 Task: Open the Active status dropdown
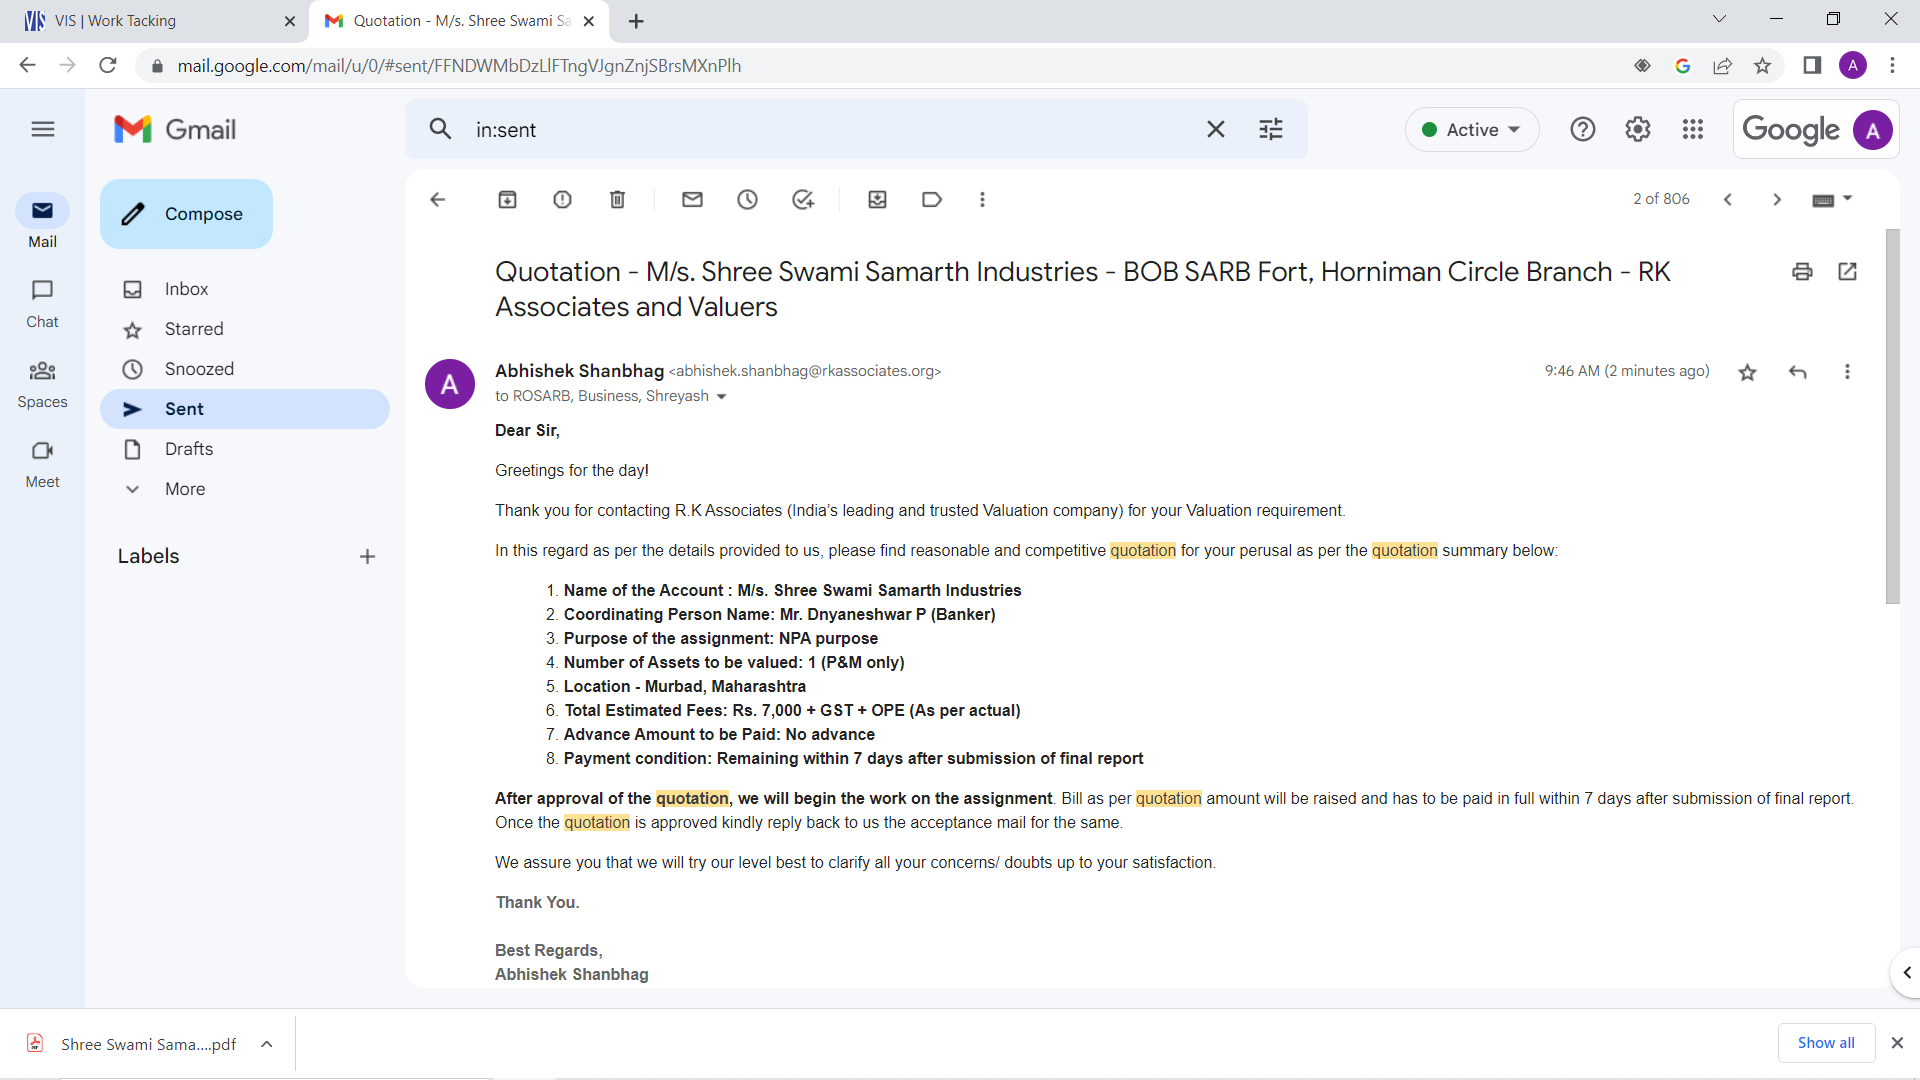(x=1472, y=130)
